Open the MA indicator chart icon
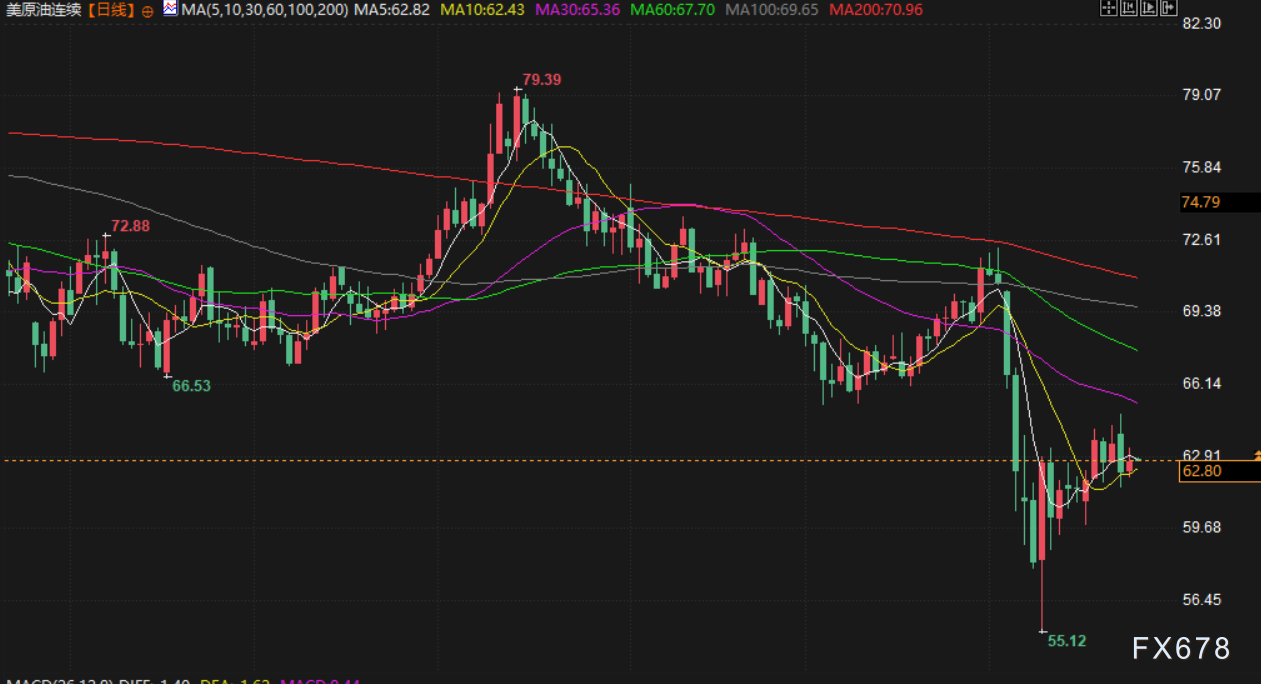1261x684 pixels. pos(170,9)
